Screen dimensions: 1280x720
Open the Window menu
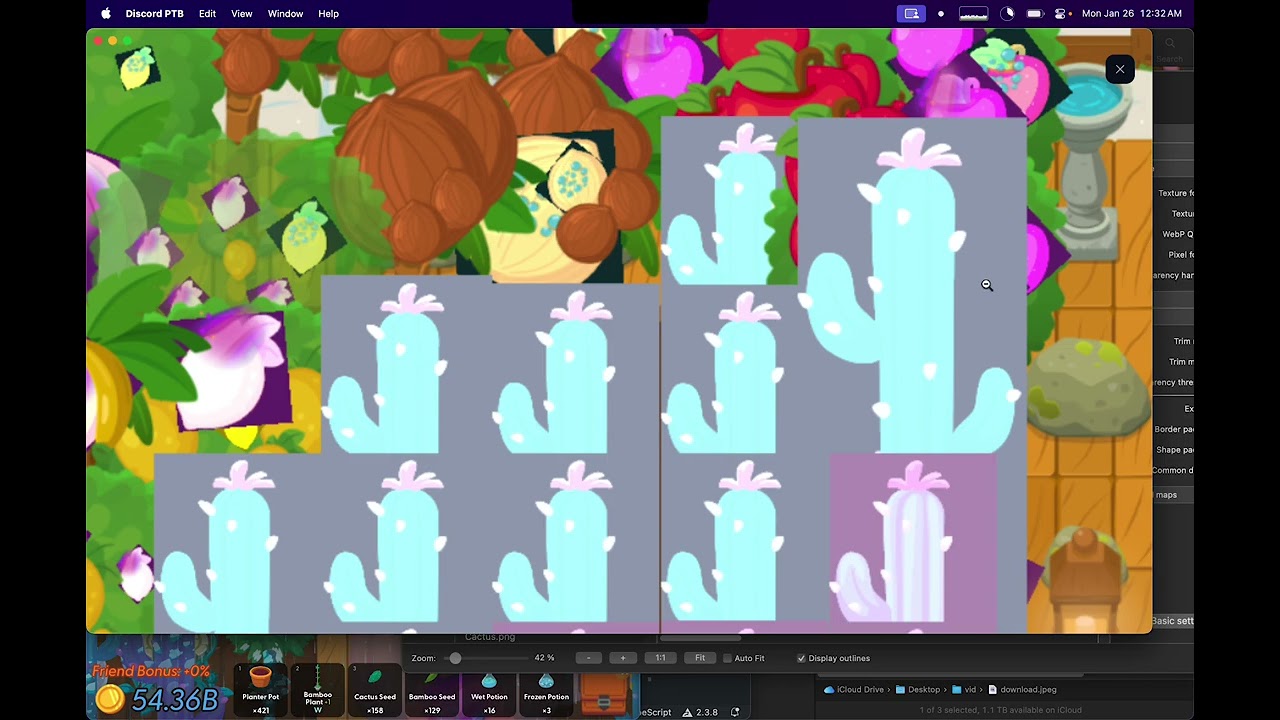tap(285, 14)
